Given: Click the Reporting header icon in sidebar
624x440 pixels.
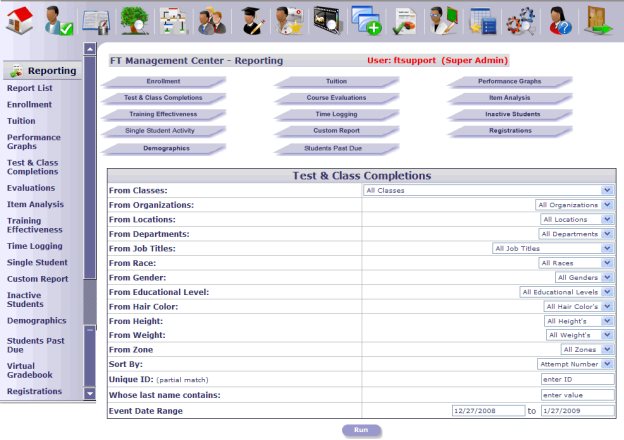Looking at the screenshot, I should [16, 71].
